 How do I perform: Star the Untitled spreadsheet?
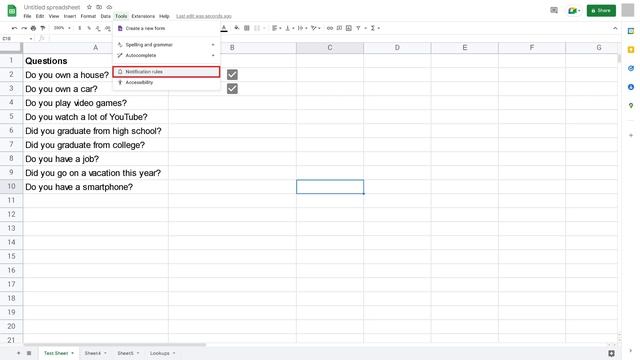[x=89, y=7]
